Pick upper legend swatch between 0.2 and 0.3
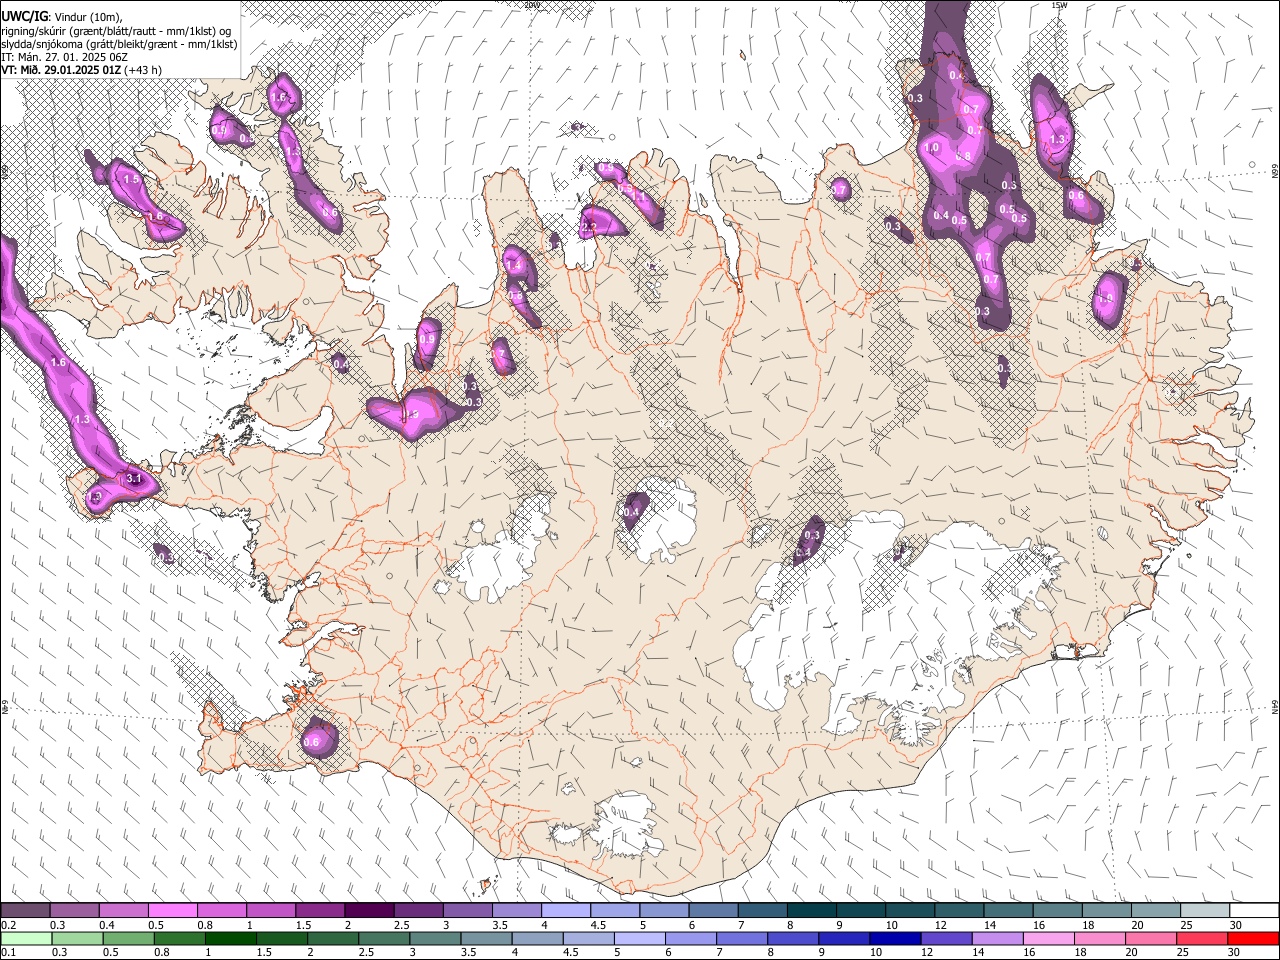The image size is (1280, 960). pyautogui.click(x=25, y=910)
